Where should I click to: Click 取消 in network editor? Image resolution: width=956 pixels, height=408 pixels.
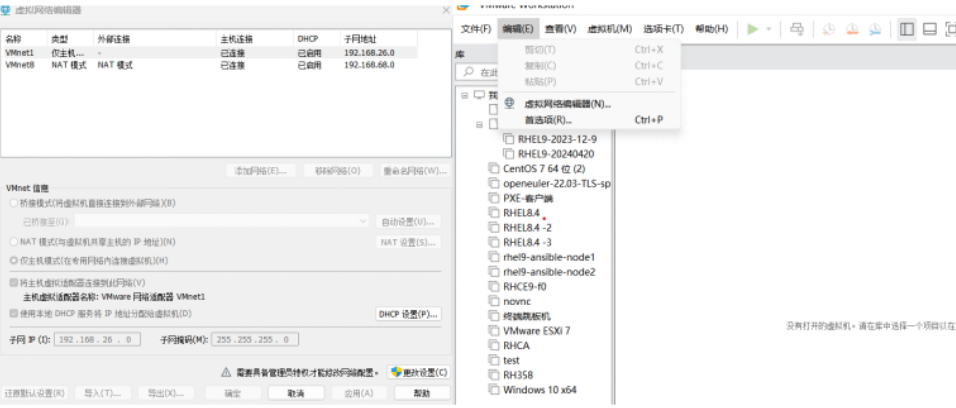(294, 393)
